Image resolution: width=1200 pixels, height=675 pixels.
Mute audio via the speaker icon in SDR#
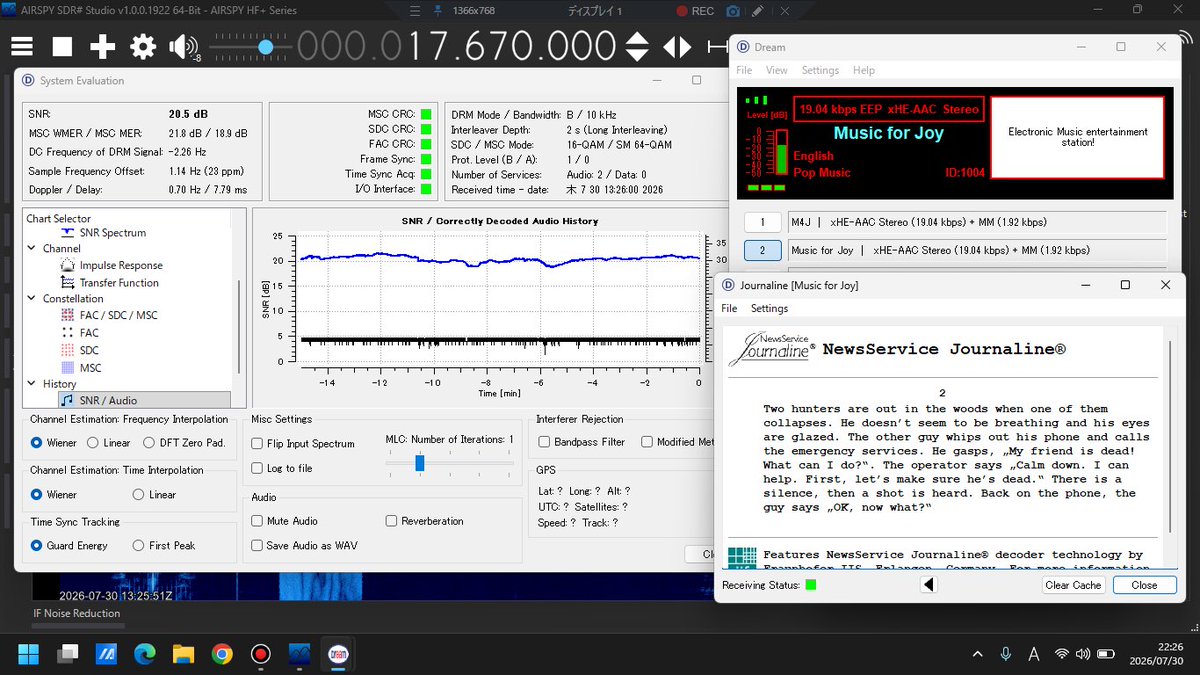[x=183, y=47]
